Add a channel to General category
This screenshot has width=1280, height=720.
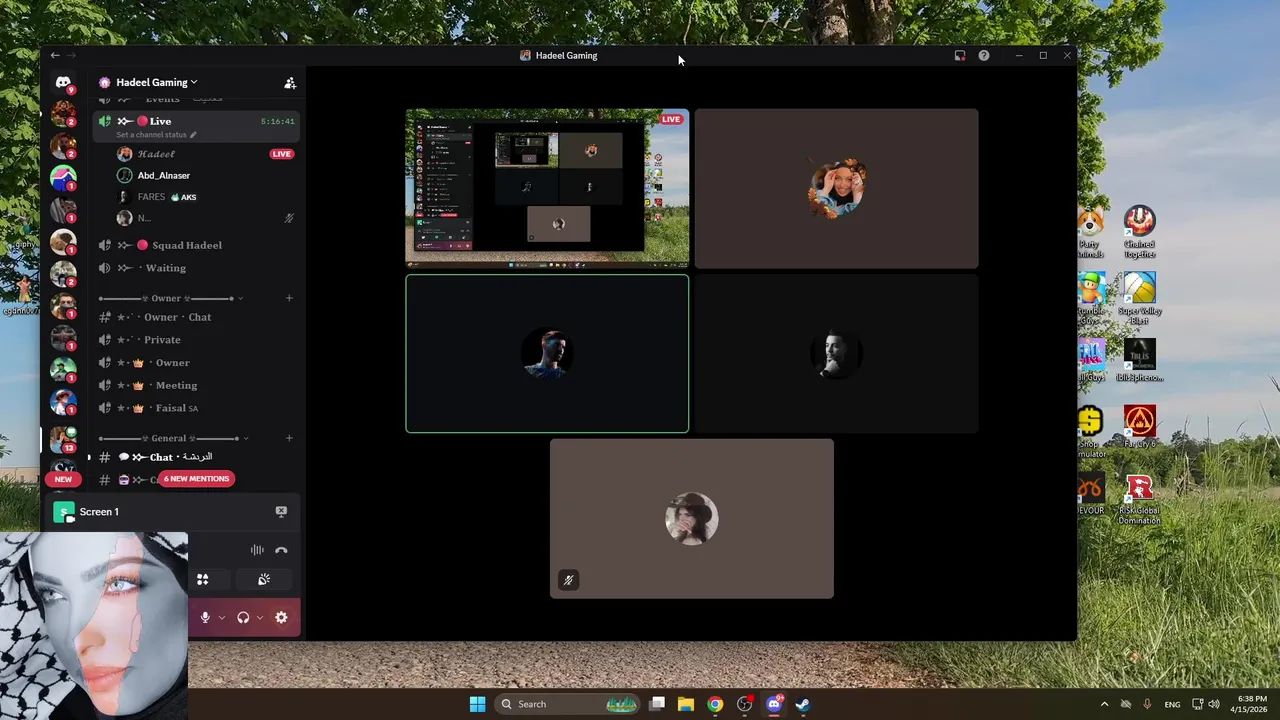pyautogui.click(x=289, y=438)
